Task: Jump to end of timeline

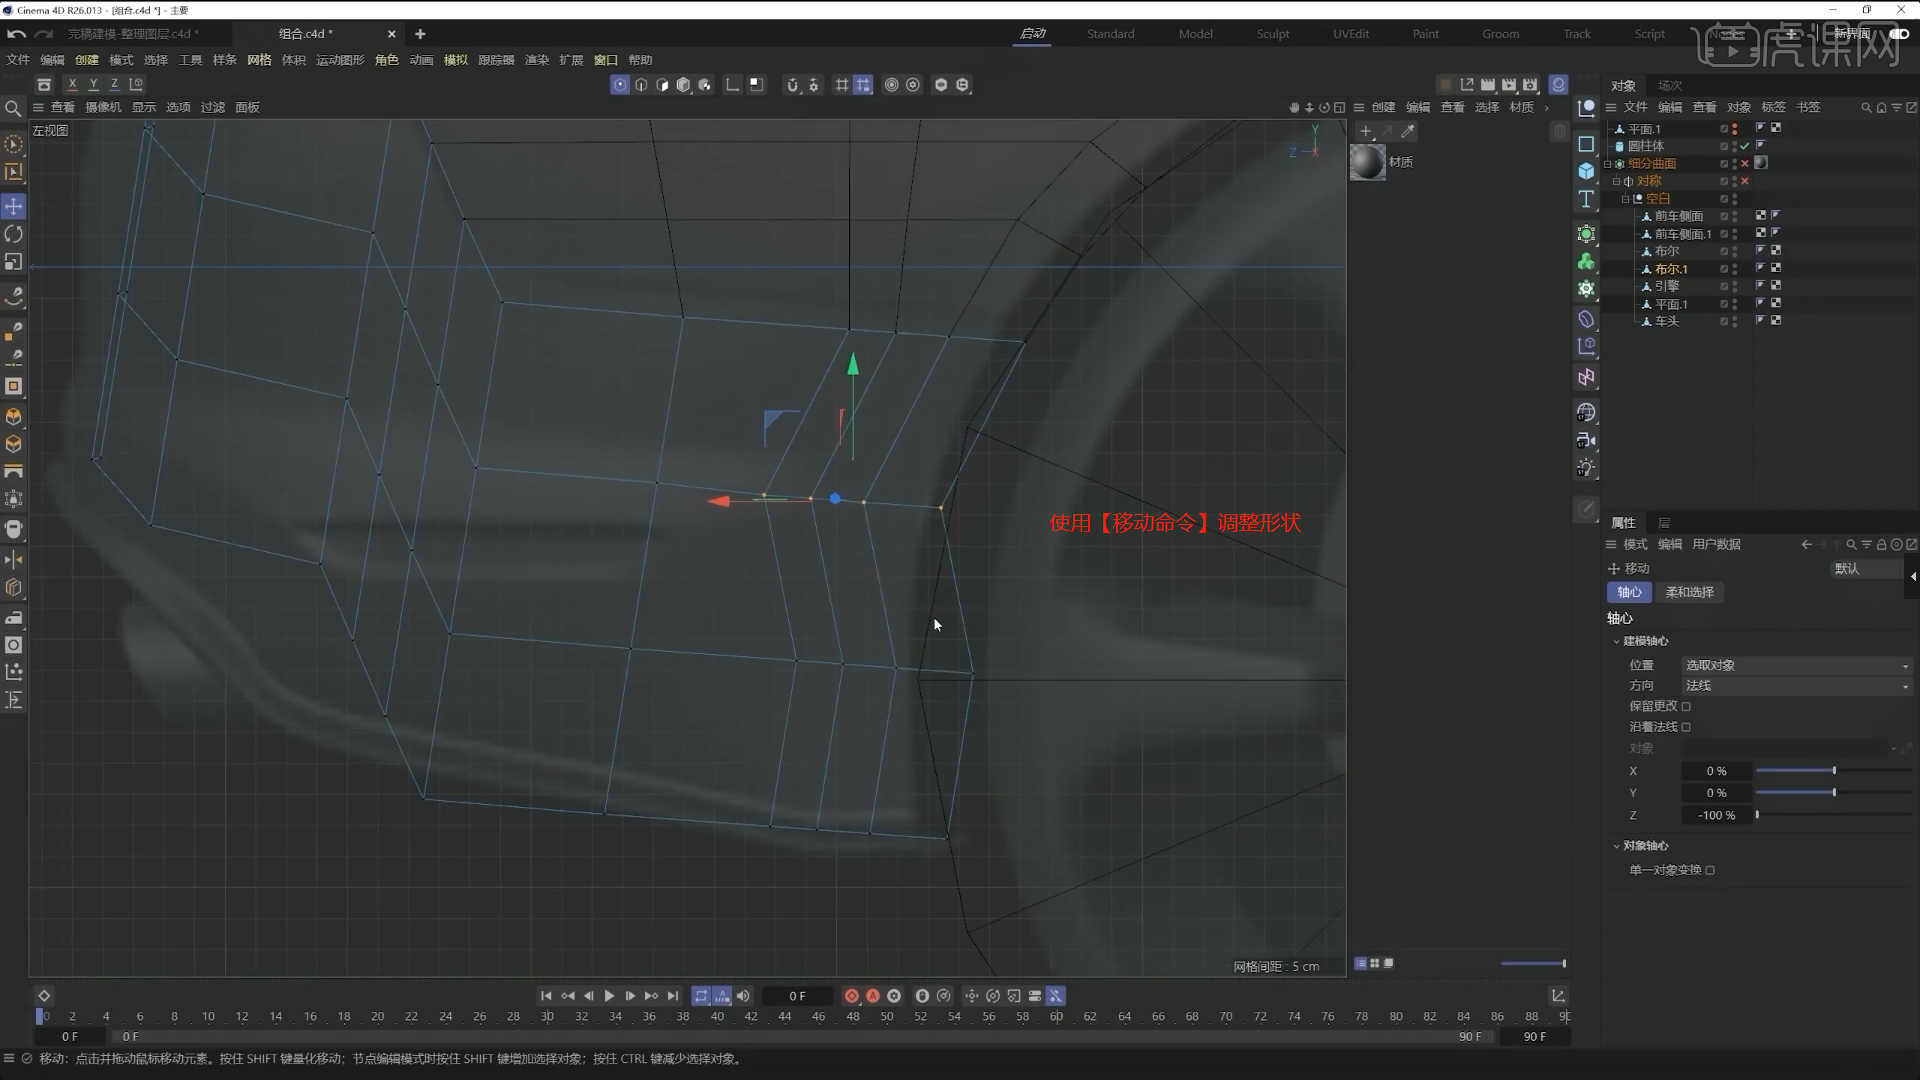Action: click(x=673, y=996)
